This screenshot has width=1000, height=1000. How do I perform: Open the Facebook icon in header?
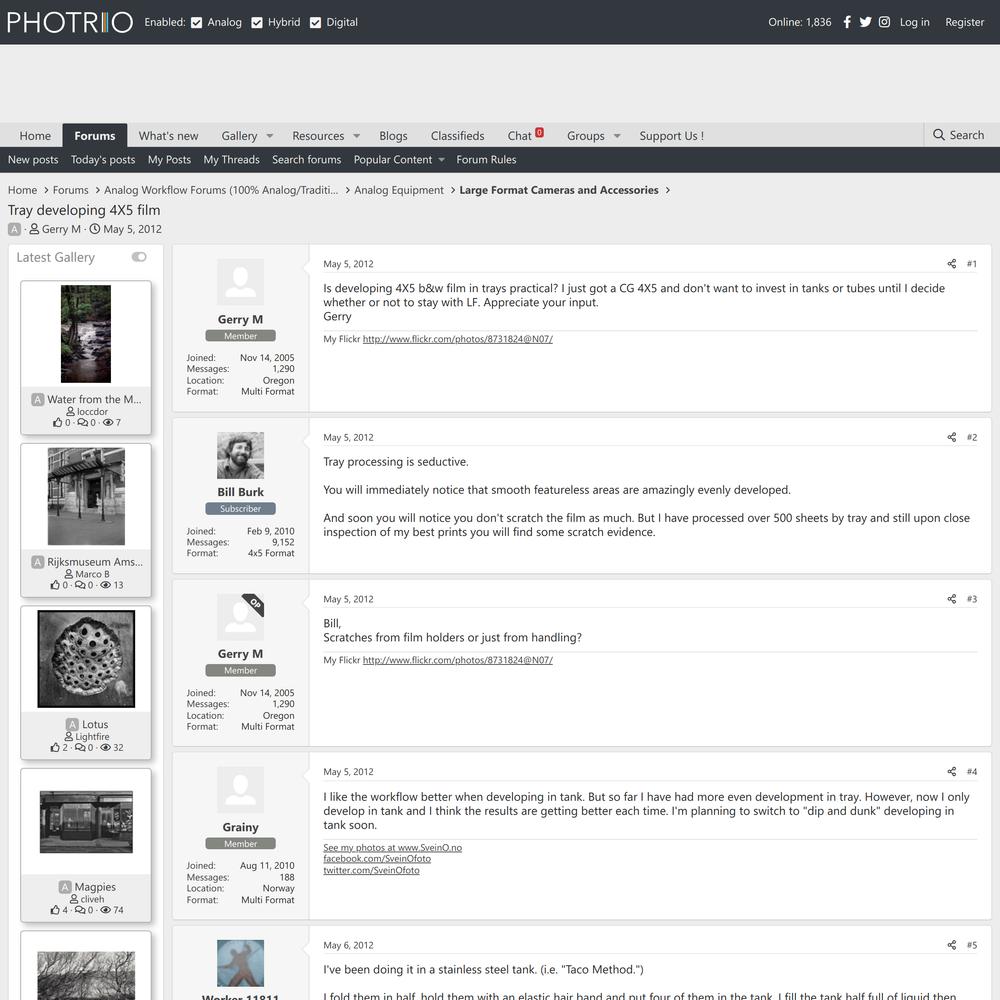(x=847, y=22)
